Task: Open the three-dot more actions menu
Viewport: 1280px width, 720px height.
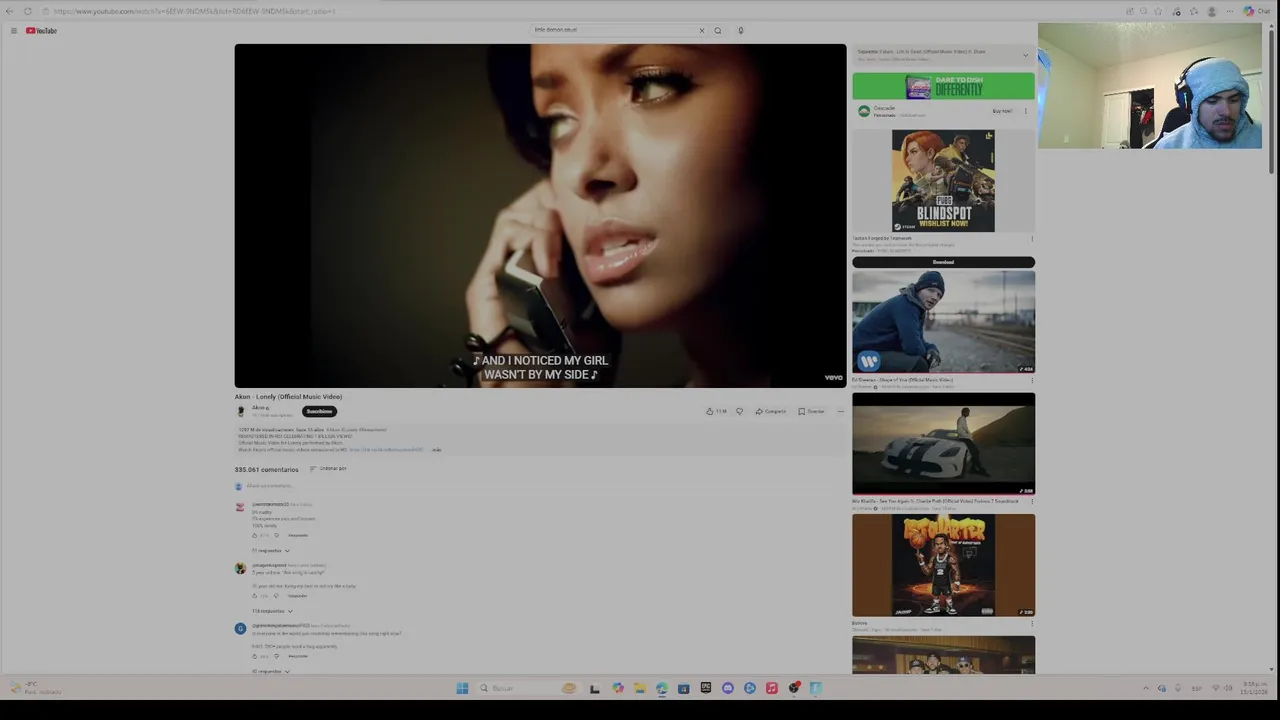Action: point(840,411)
